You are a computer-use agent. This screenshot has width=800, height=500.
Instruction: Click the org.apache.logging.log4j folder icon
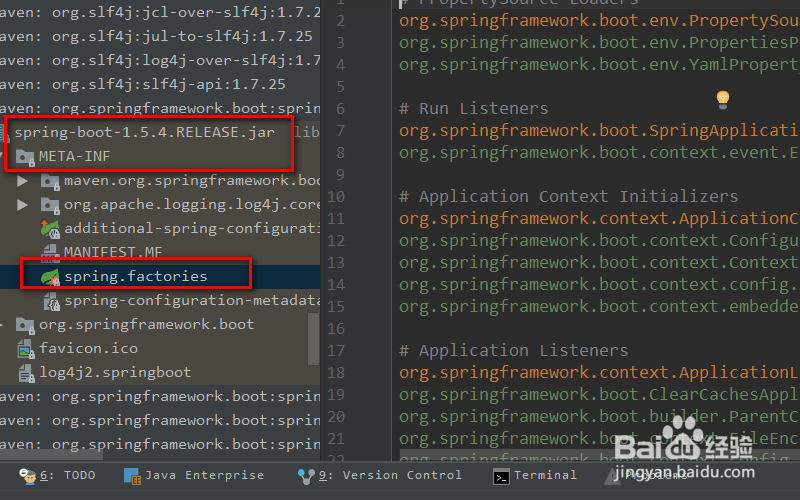tap(50, 205)
